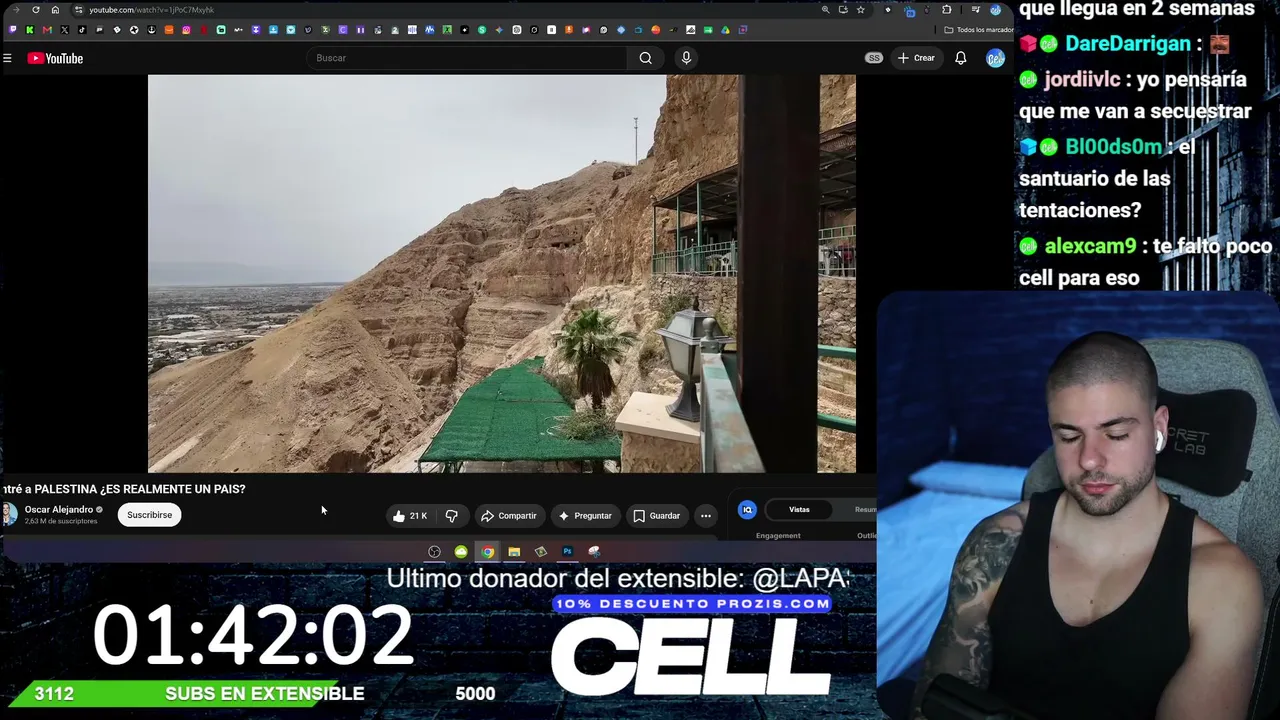1280x720 pixels.
Task: Open YouTube notifications bell
Action: point(960,58)
